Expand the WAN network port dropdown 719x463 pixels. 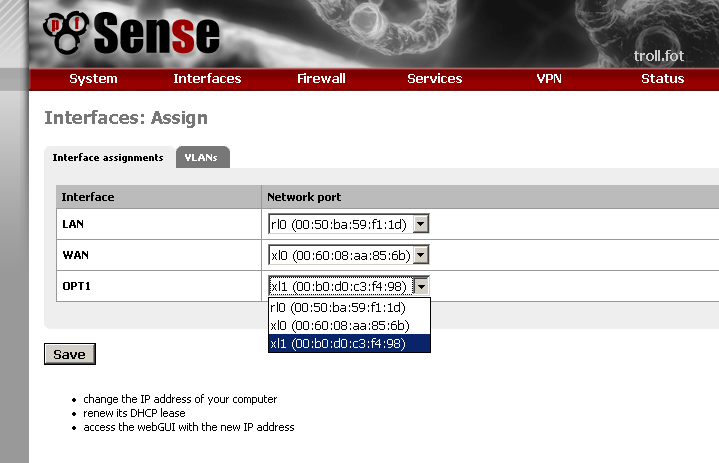click(x=421, y=255)
